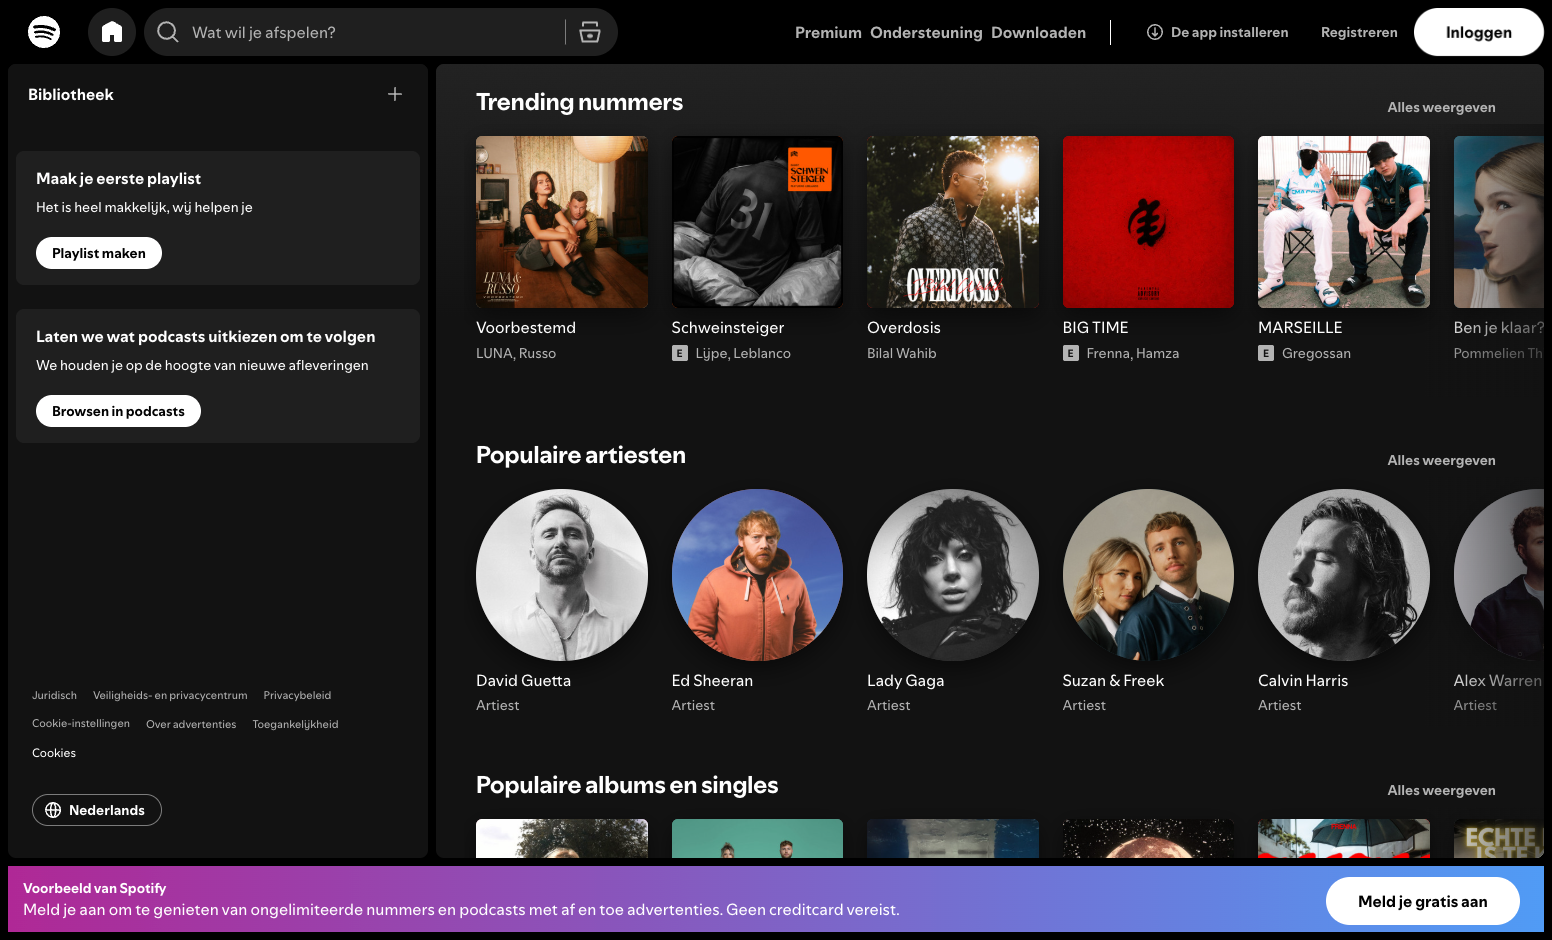Click the 'LUNA, Russo' artist text
The width and height of the screenshot is (1552, 940).
point(516,353)
